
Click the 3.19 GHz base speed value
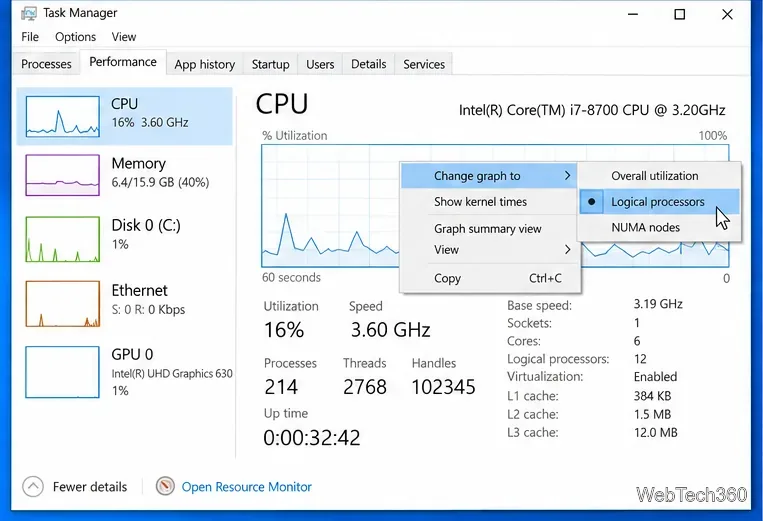658,304
